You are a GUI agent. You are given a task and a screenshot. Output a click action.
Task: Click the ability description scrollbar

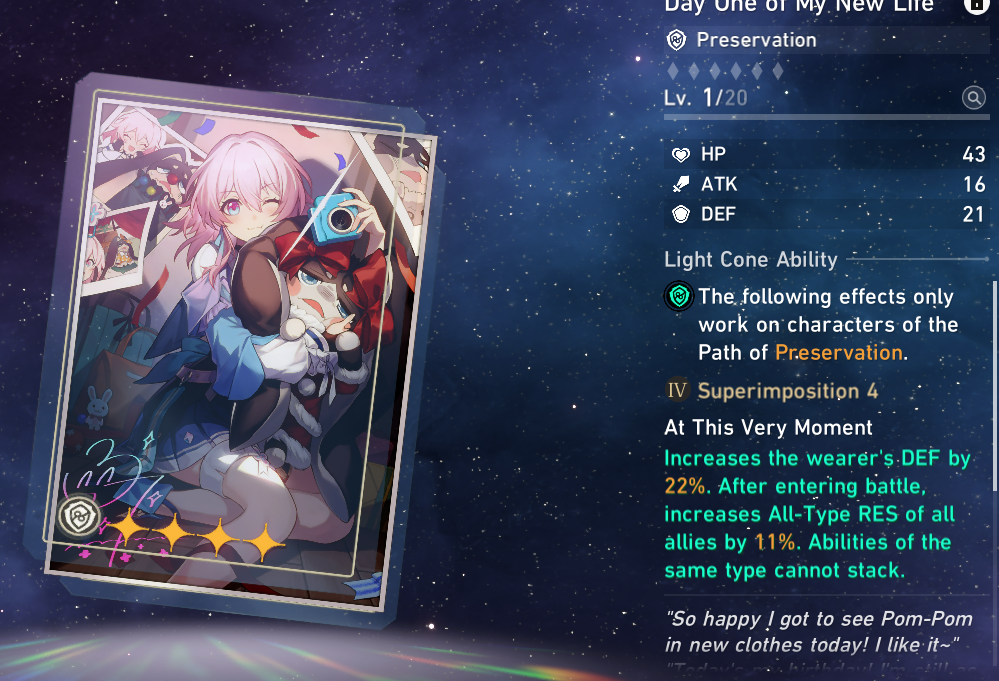point(995,385)
